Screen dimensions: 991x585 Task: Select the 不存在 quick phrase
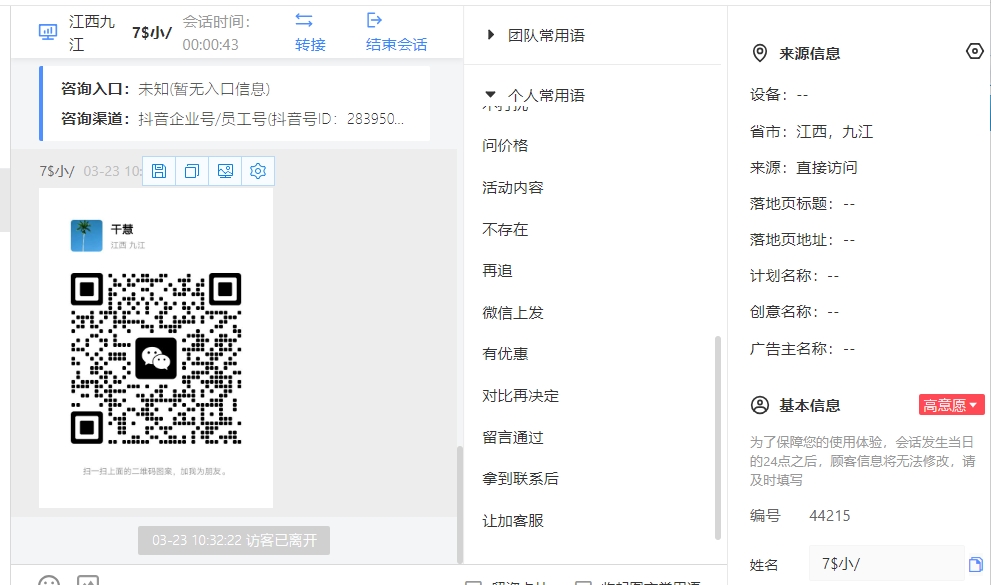(505, 229)
